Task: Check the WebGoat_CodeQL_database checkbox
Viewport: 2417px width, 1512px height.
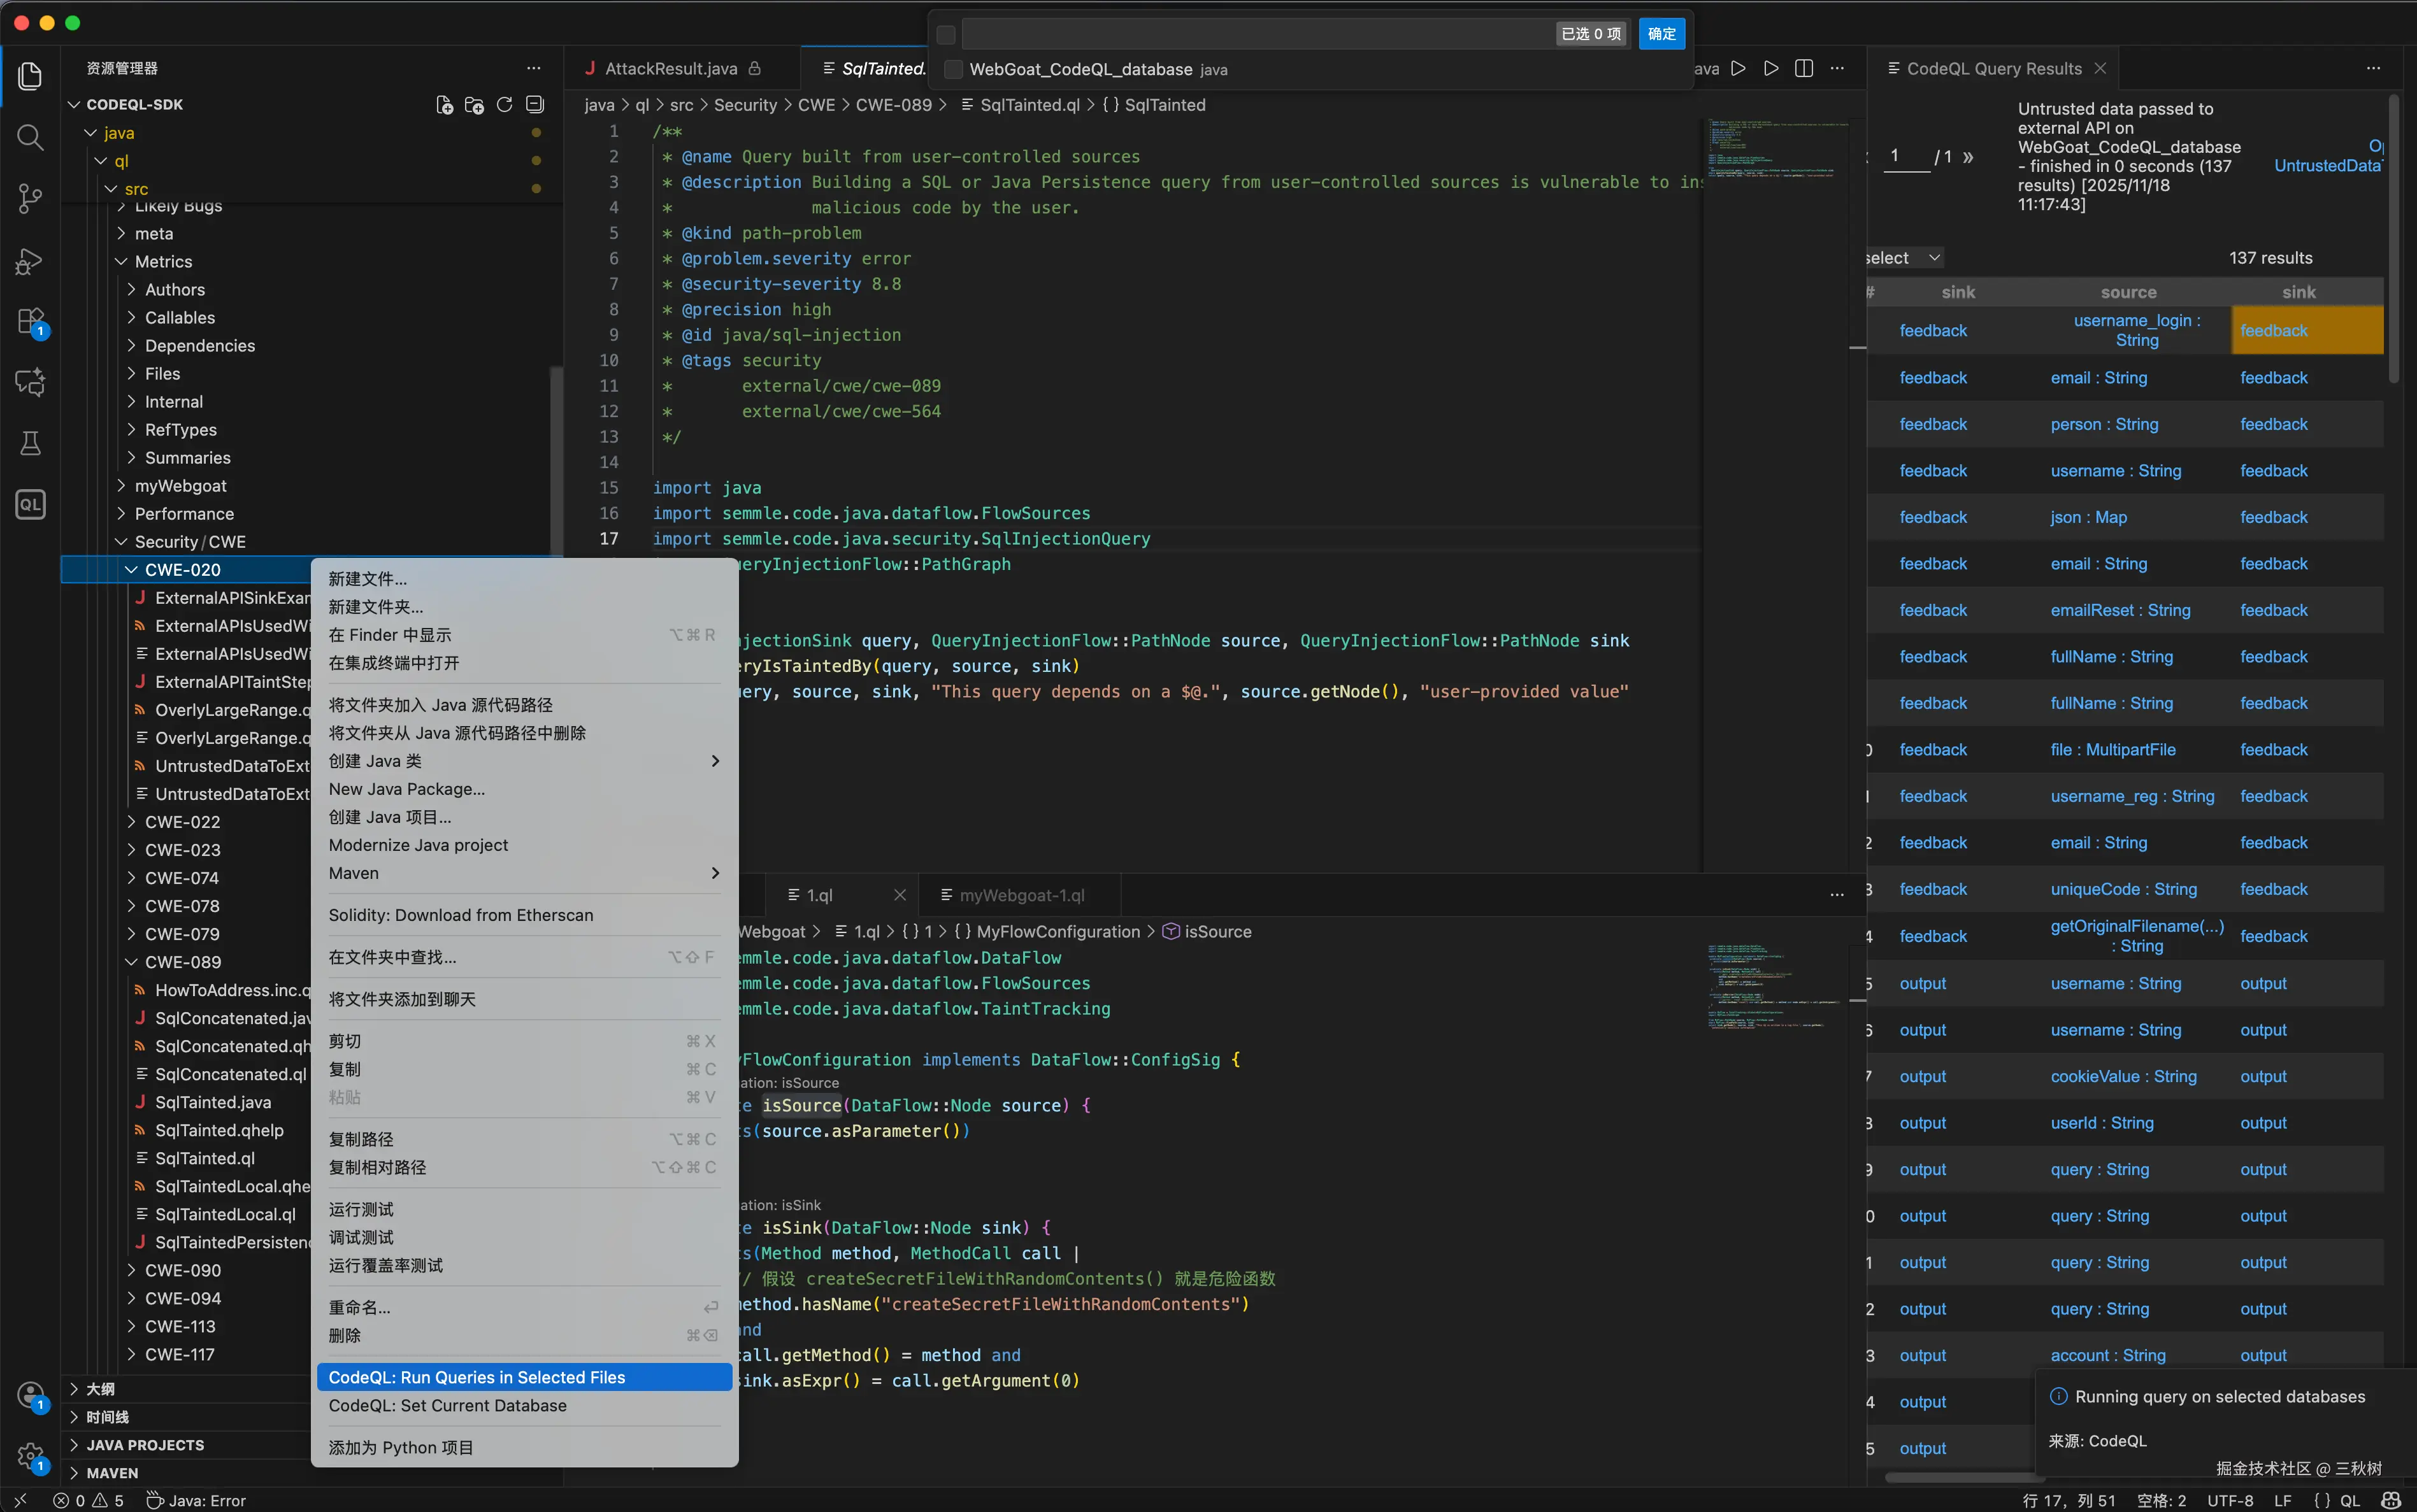Action: click(x=953, y=69)
